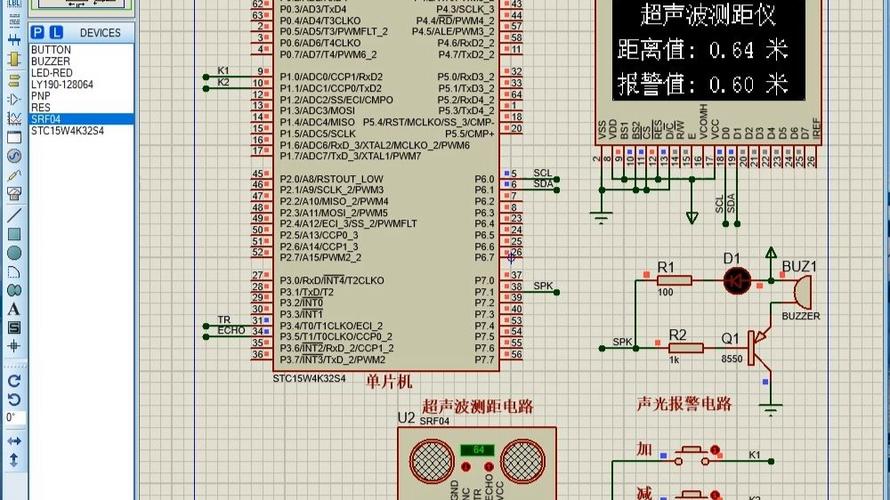Click the LCD screen showing 超声波测距仪
Image resolution: width=890 pixels, height=500 pixels.
pos(708,50)
